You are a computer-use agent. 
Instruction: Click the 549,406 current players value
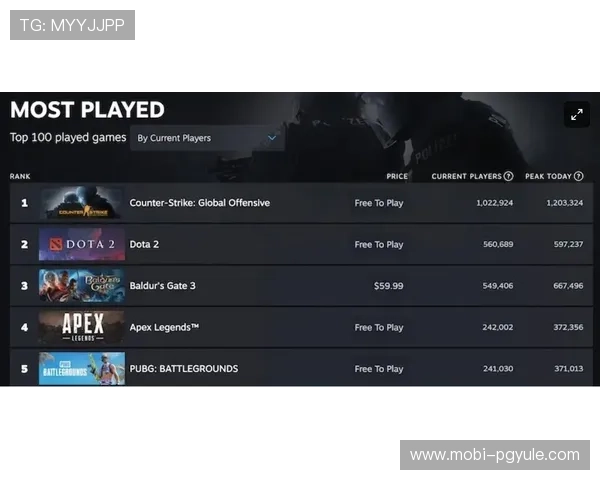[x=498, y=286]
